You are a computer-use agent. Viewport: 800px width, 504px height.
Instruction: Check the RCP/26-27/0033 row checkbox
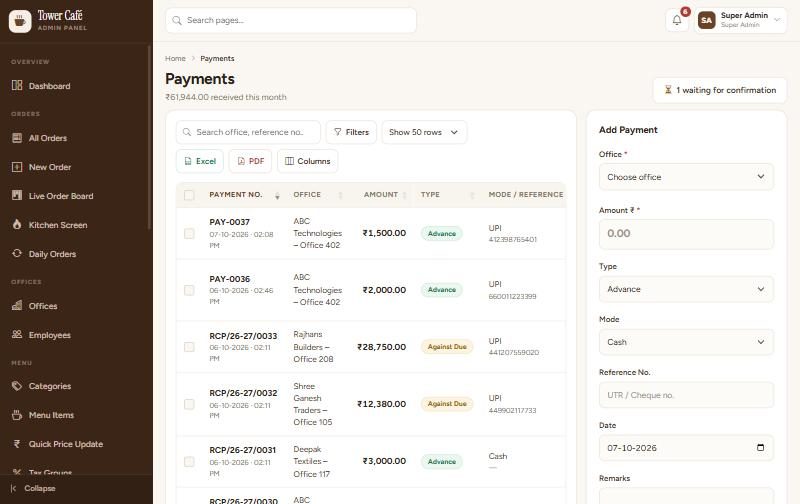tap(189, 347)
